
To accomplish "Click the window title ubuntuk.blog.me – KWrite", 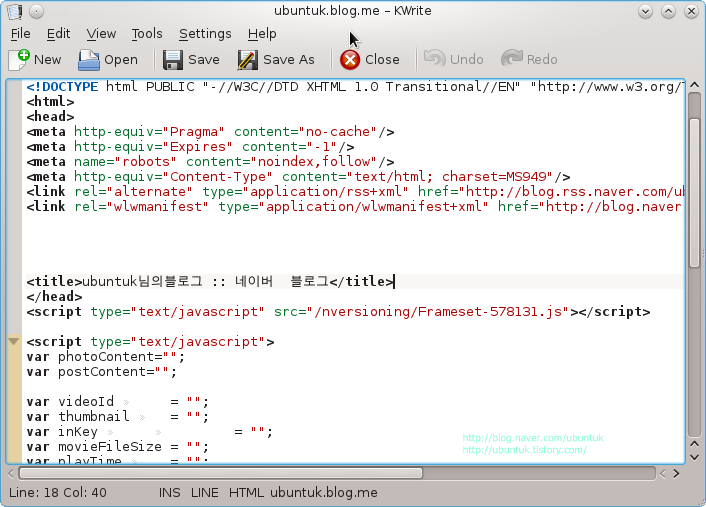I will point(353,11).
